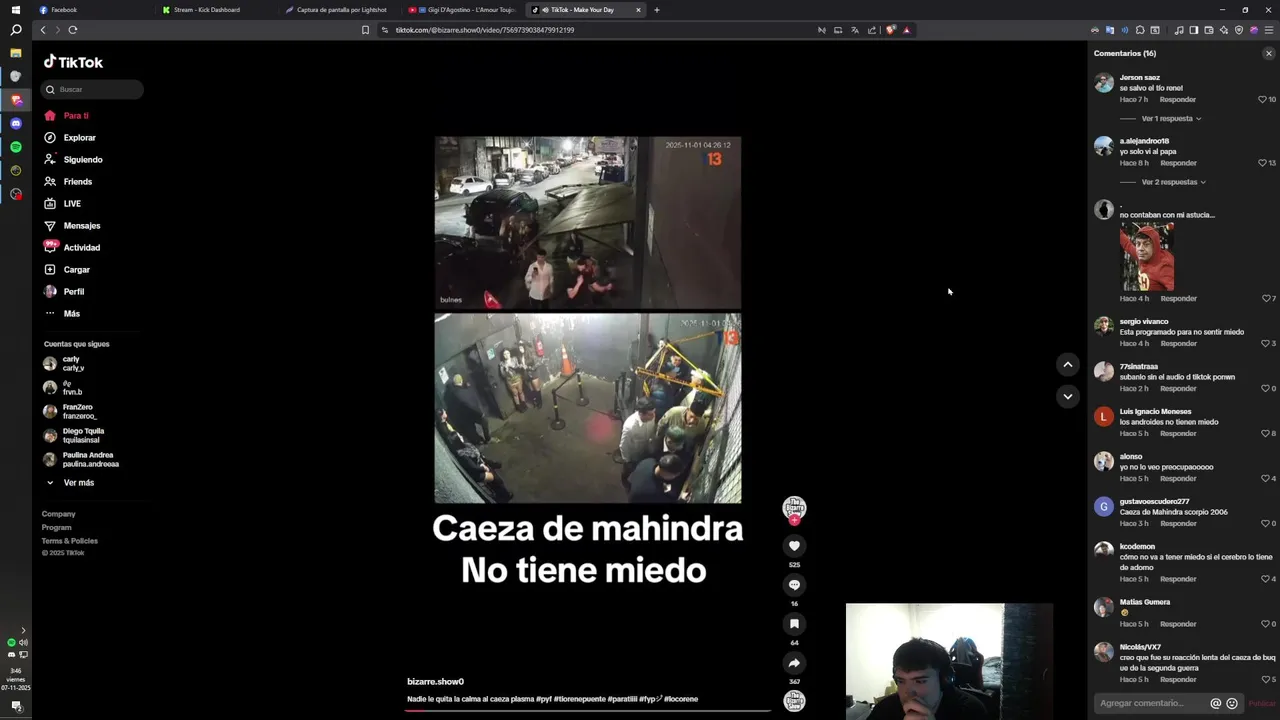Screen dimensions: 1280x720
Task: Bookmark this page in address bar
Action: [x=365, y=30]
